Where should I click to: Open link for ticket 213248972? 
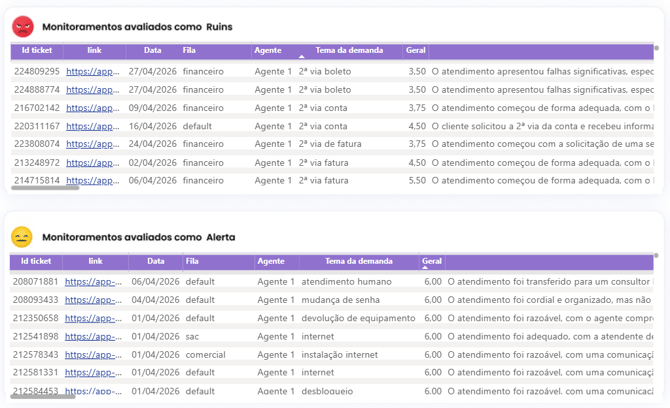click(93, 163)
